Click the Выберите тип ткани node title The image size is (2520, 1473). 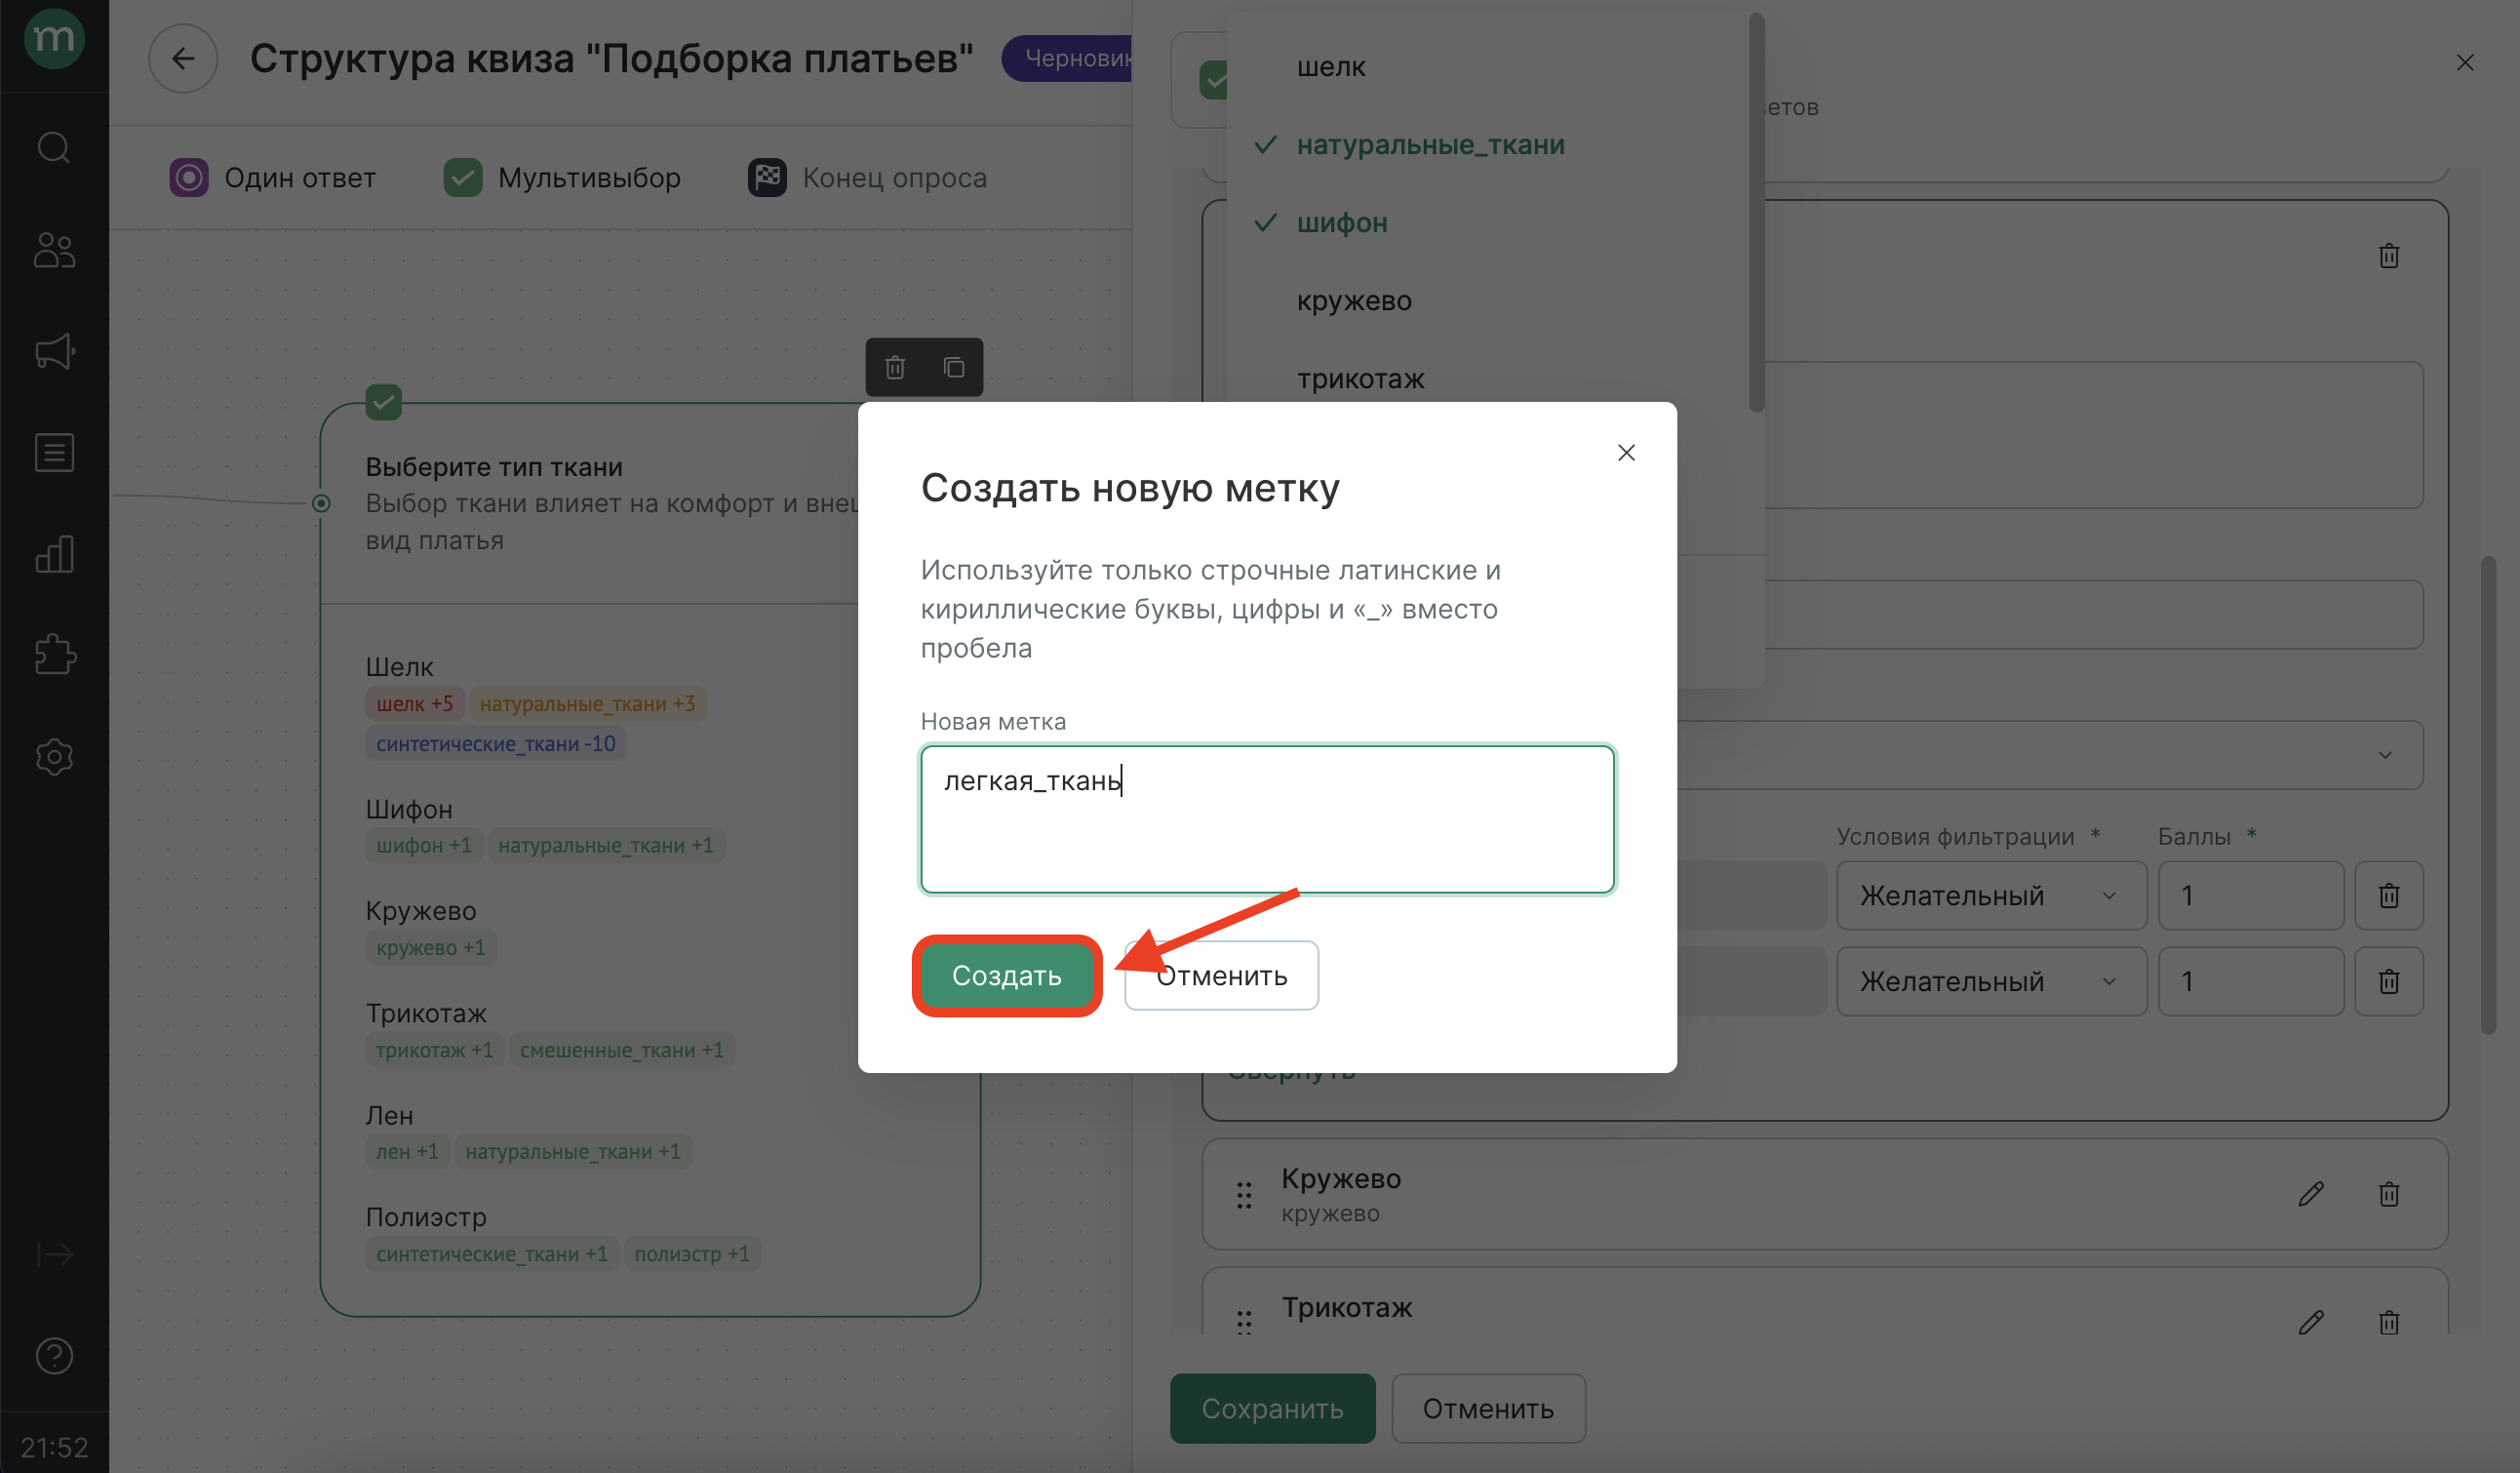[494, 467]
